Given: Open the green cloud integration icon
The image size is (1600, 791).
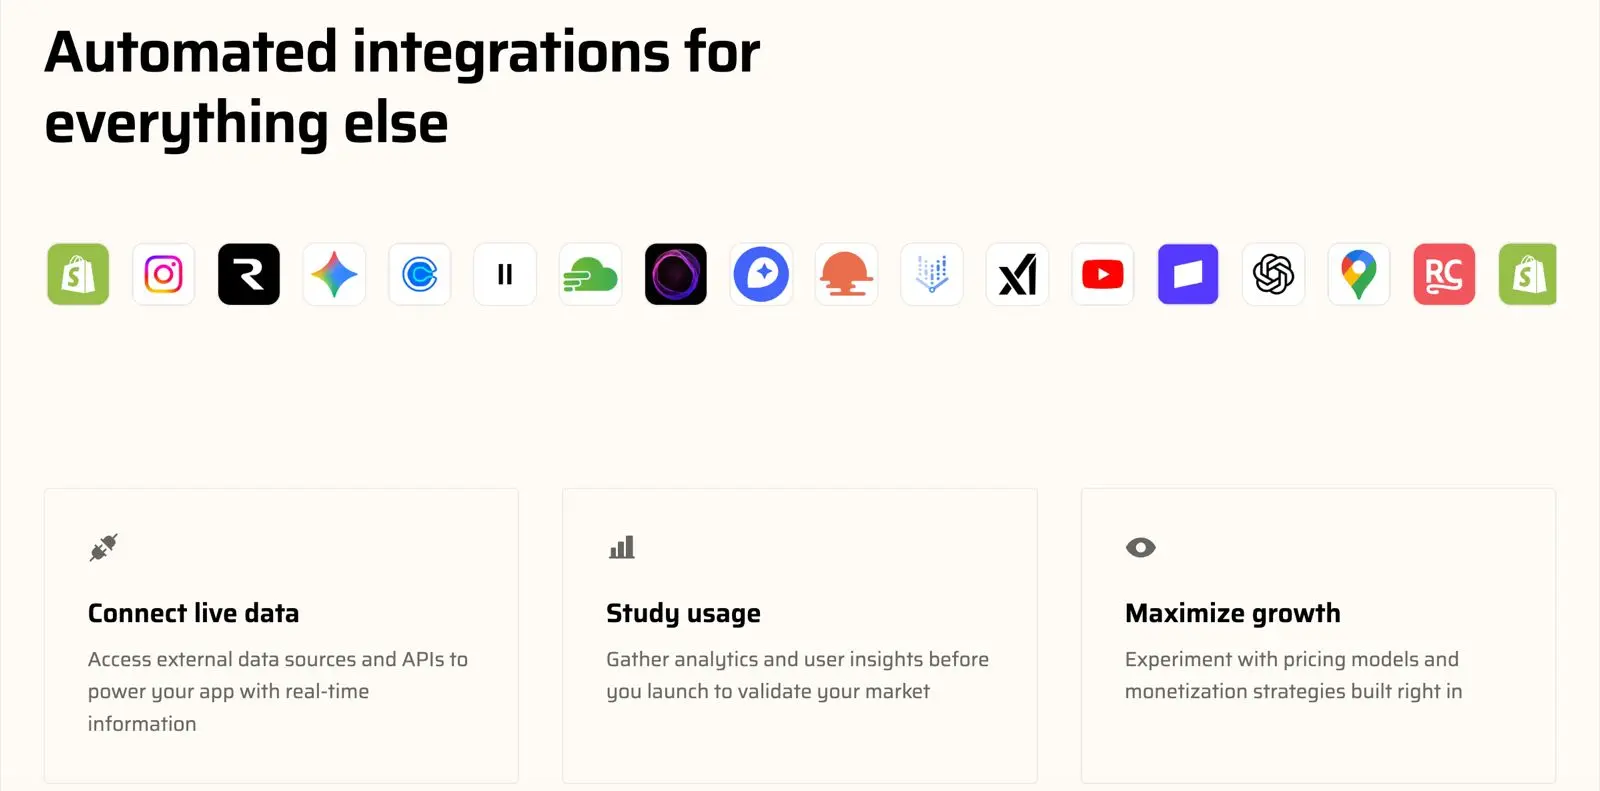Looking at the screenshot, I should click(x=590, y=274).
